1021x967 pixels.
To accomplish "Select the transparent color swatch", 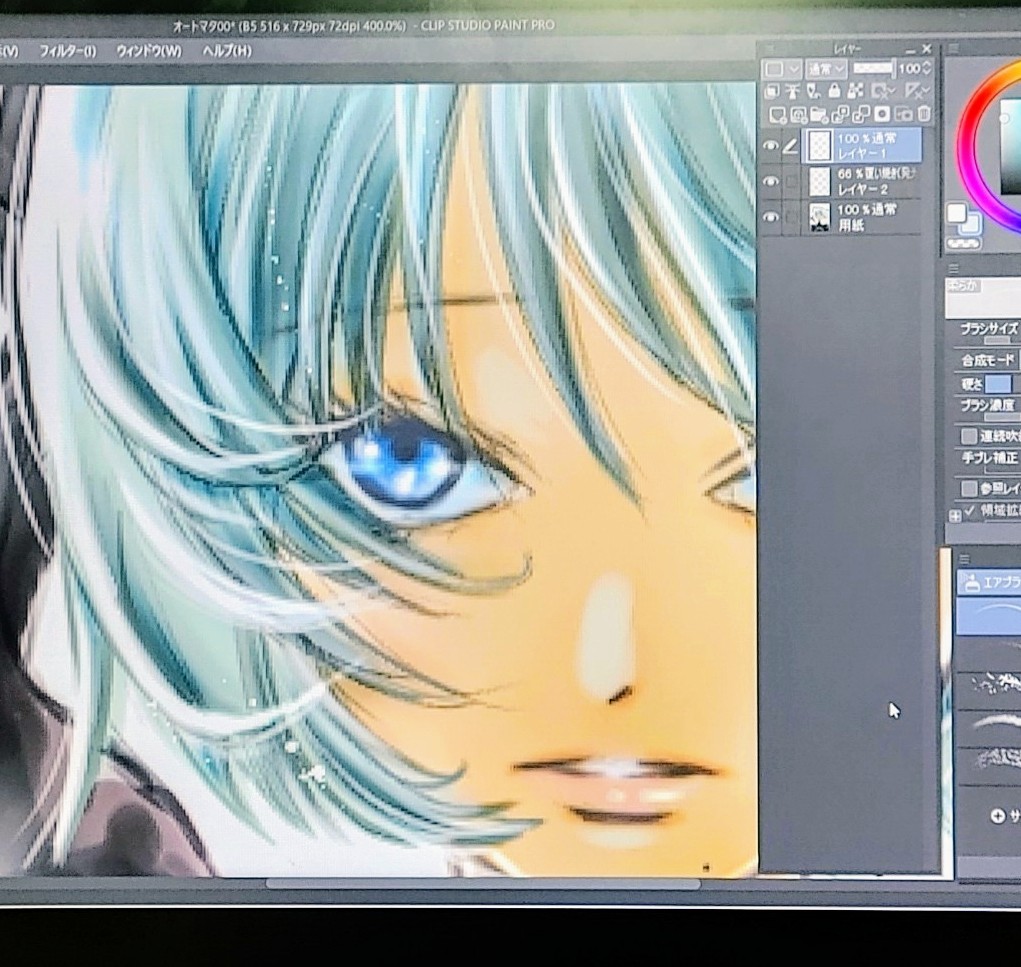I will [963, 244].
